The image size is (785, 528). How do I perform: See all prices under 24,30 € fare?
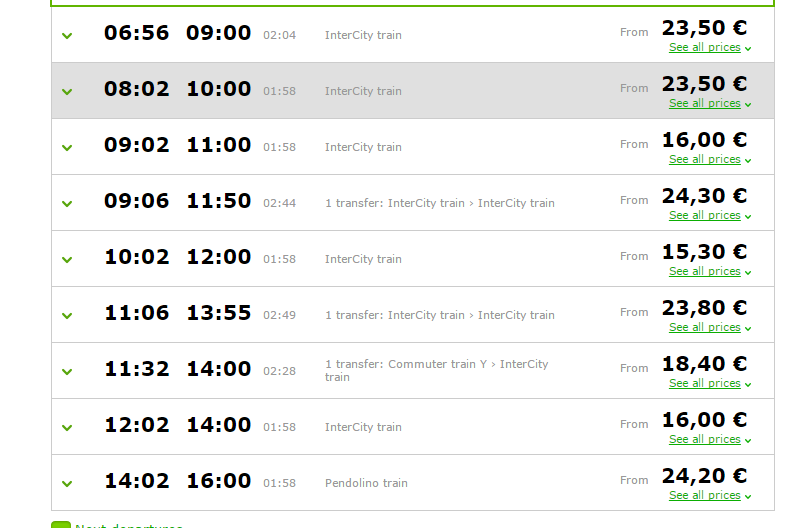(705, 216)
